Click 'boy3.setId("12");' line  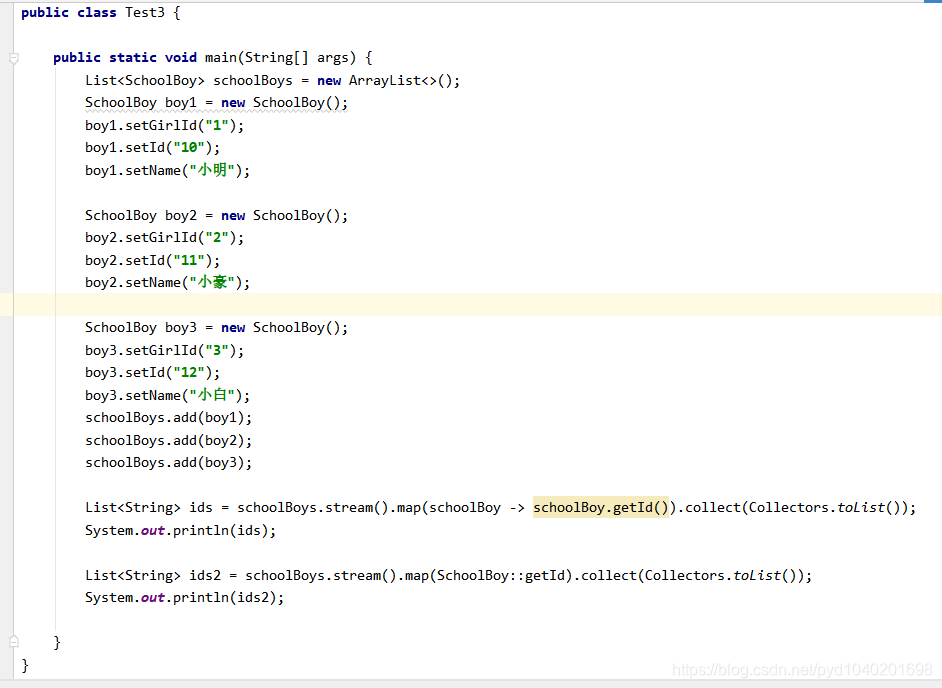tap(153, 373)
